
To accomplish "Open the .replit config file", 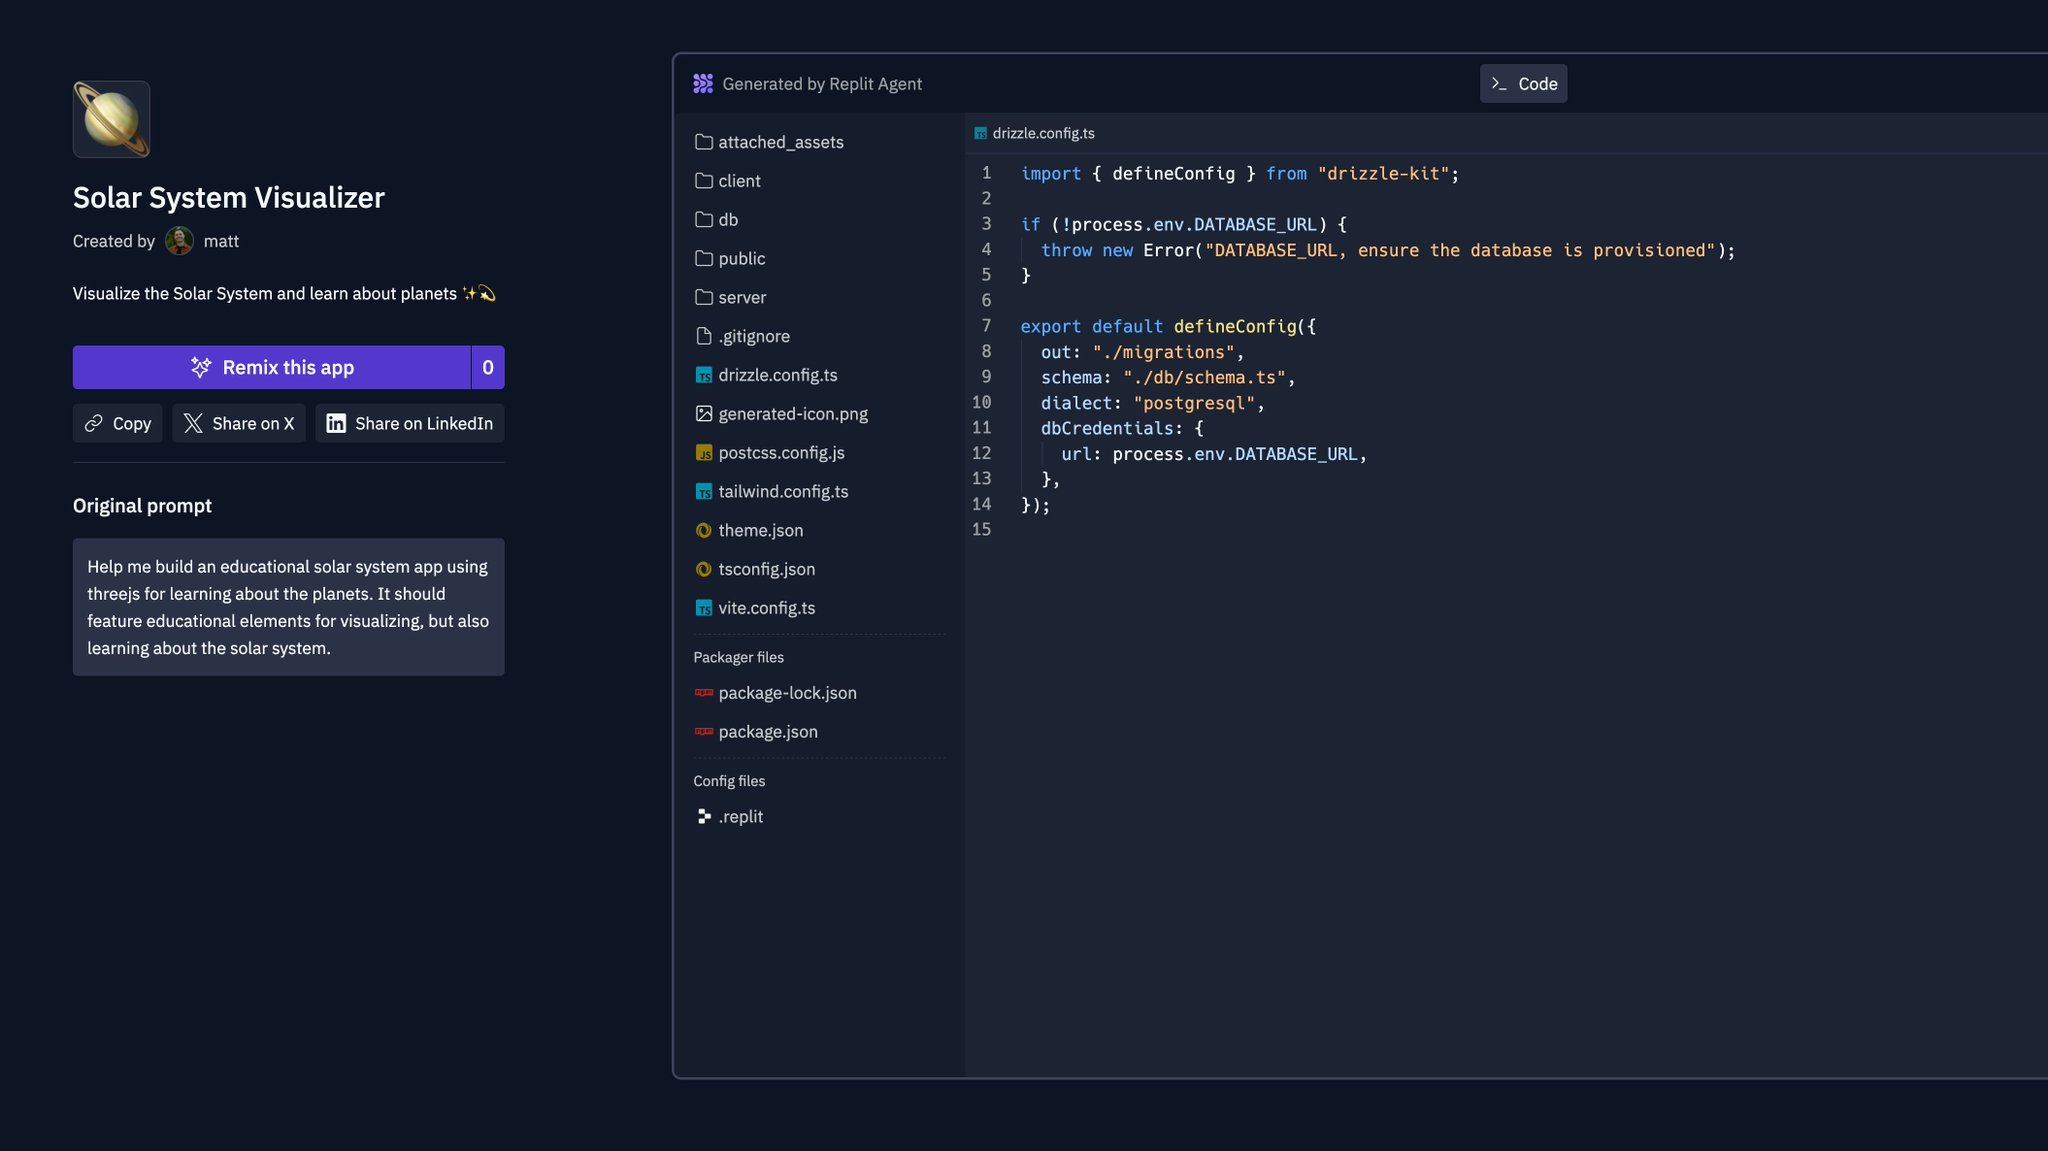I will (729, 817).
